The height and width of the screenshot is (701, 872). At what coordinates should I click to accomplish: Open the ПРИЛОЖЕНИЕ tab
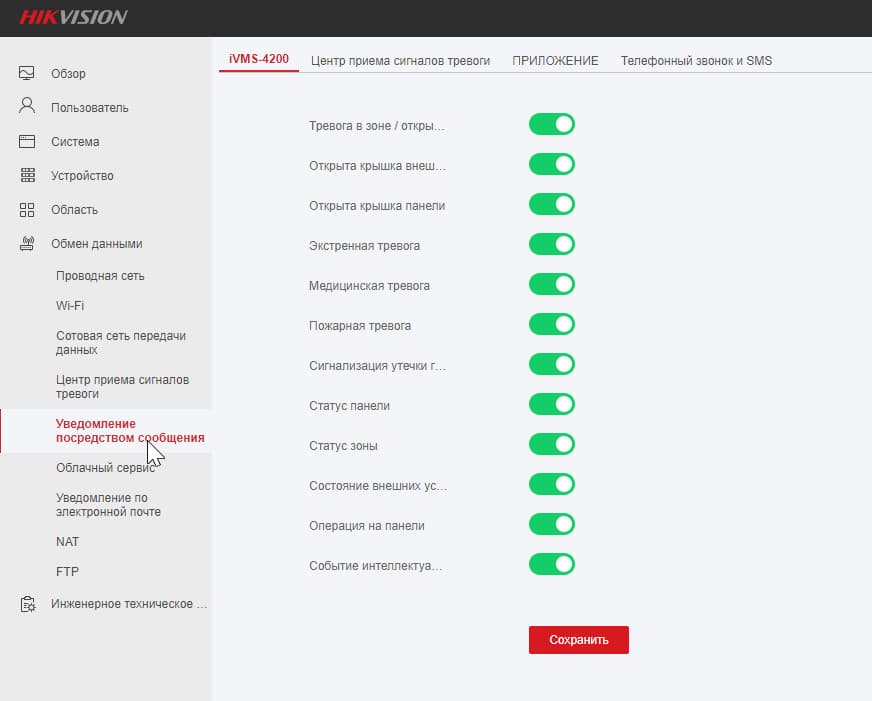click(555, 61)
